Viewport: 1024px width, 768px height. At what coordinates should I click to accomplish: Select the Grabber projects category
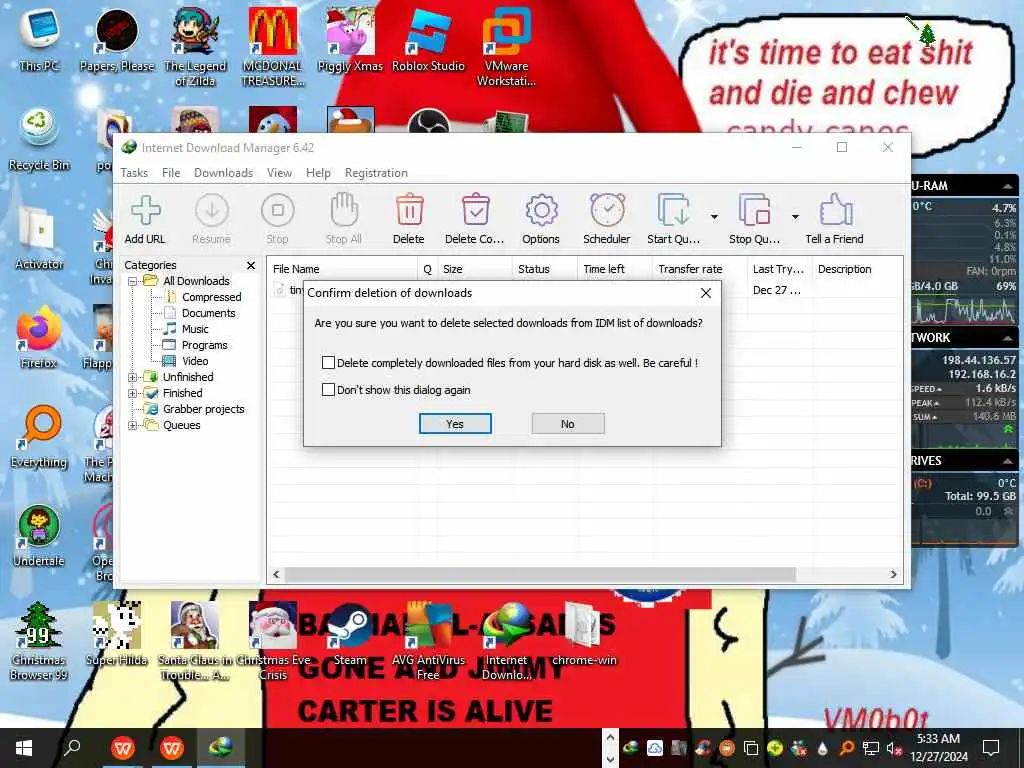click(204, 409)
